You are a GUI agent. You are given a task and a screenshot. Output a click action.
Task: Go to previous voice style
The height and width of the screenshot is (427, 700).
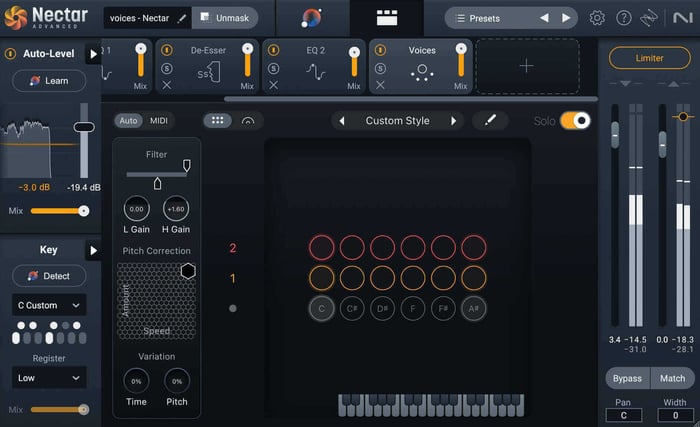[x=342, y=121]
